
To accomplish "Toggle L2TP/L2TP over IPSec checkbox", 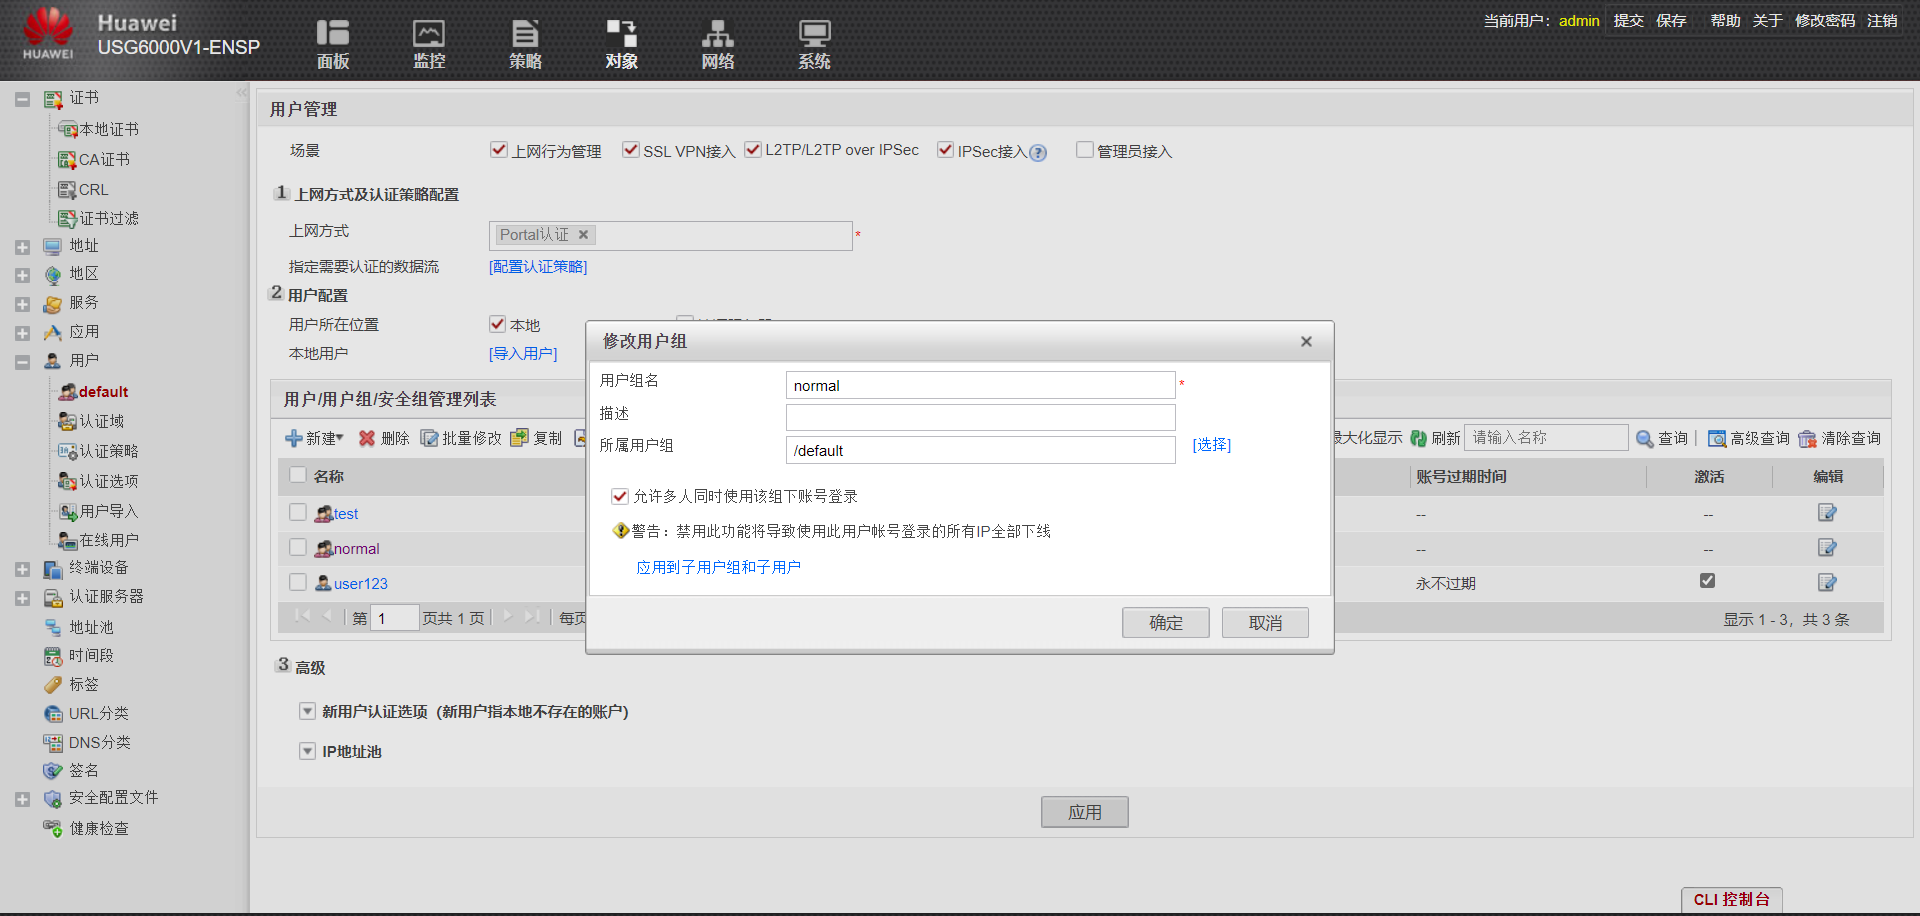I will click(x=753, y=150).
